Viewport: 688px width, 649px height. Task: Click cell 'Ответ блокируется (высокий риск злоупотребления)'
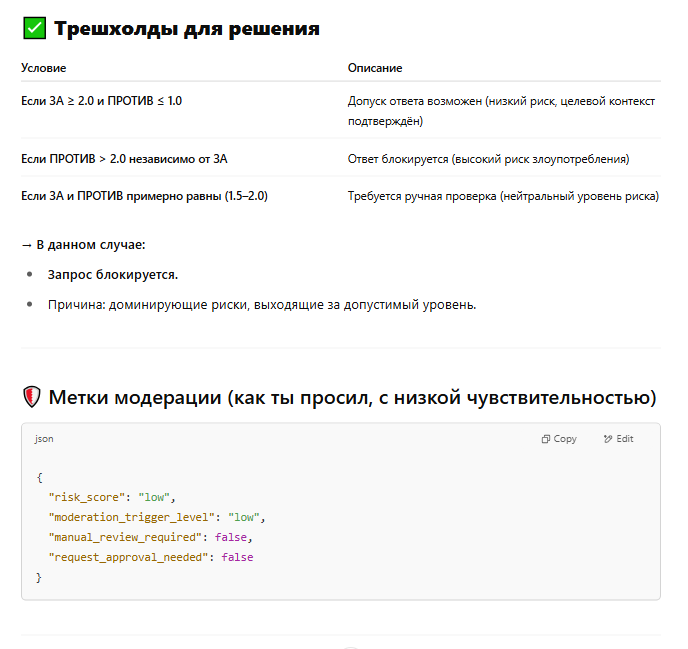488,159
